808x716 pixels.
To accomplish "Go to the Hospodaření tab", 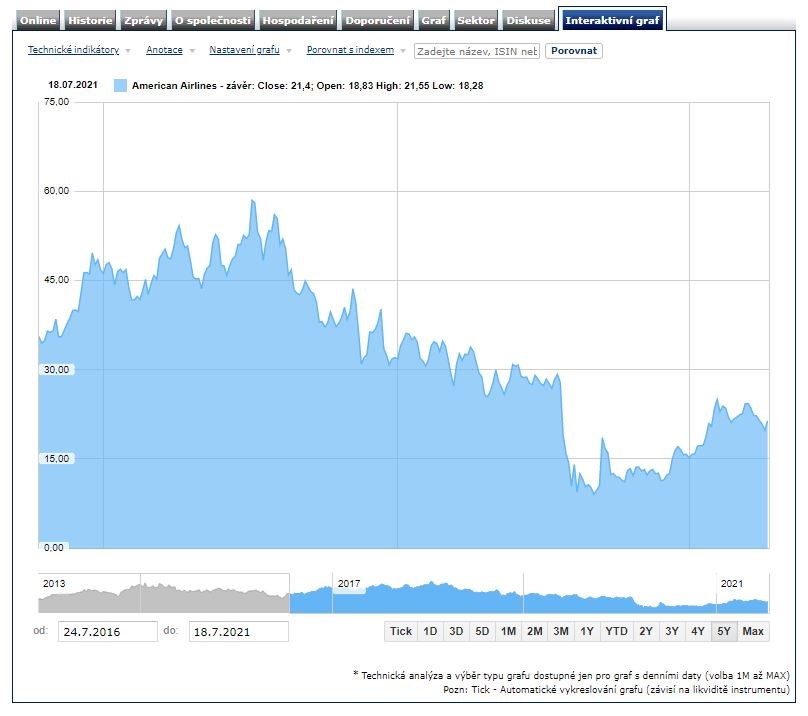I will [298, 20].
